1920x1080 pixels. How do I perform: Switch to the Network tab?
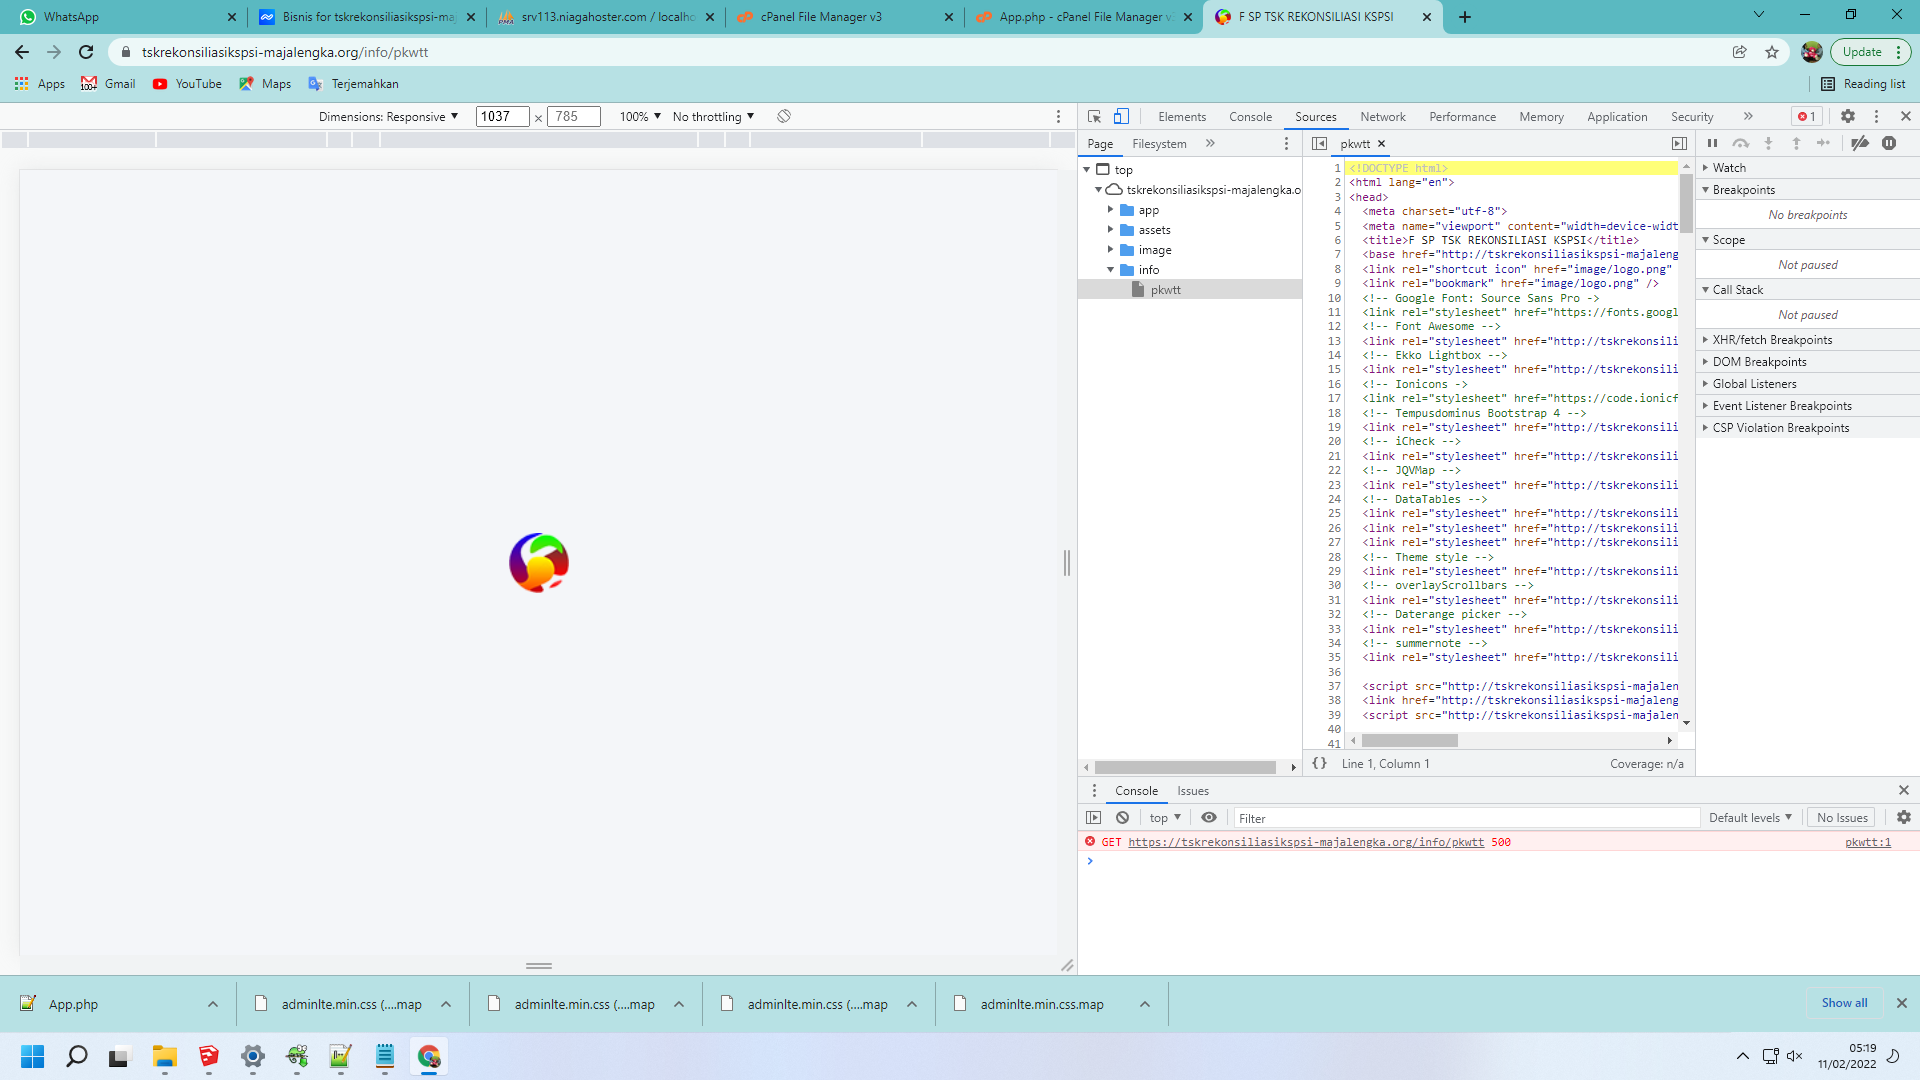point(1382,116)
